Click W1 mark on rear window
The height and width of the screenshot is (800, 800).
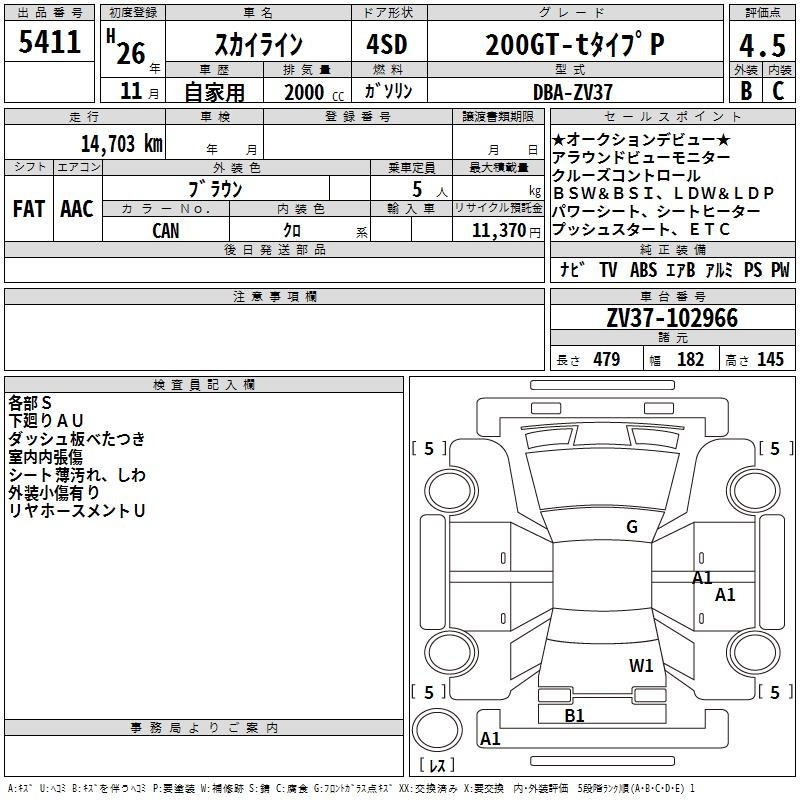641,666
